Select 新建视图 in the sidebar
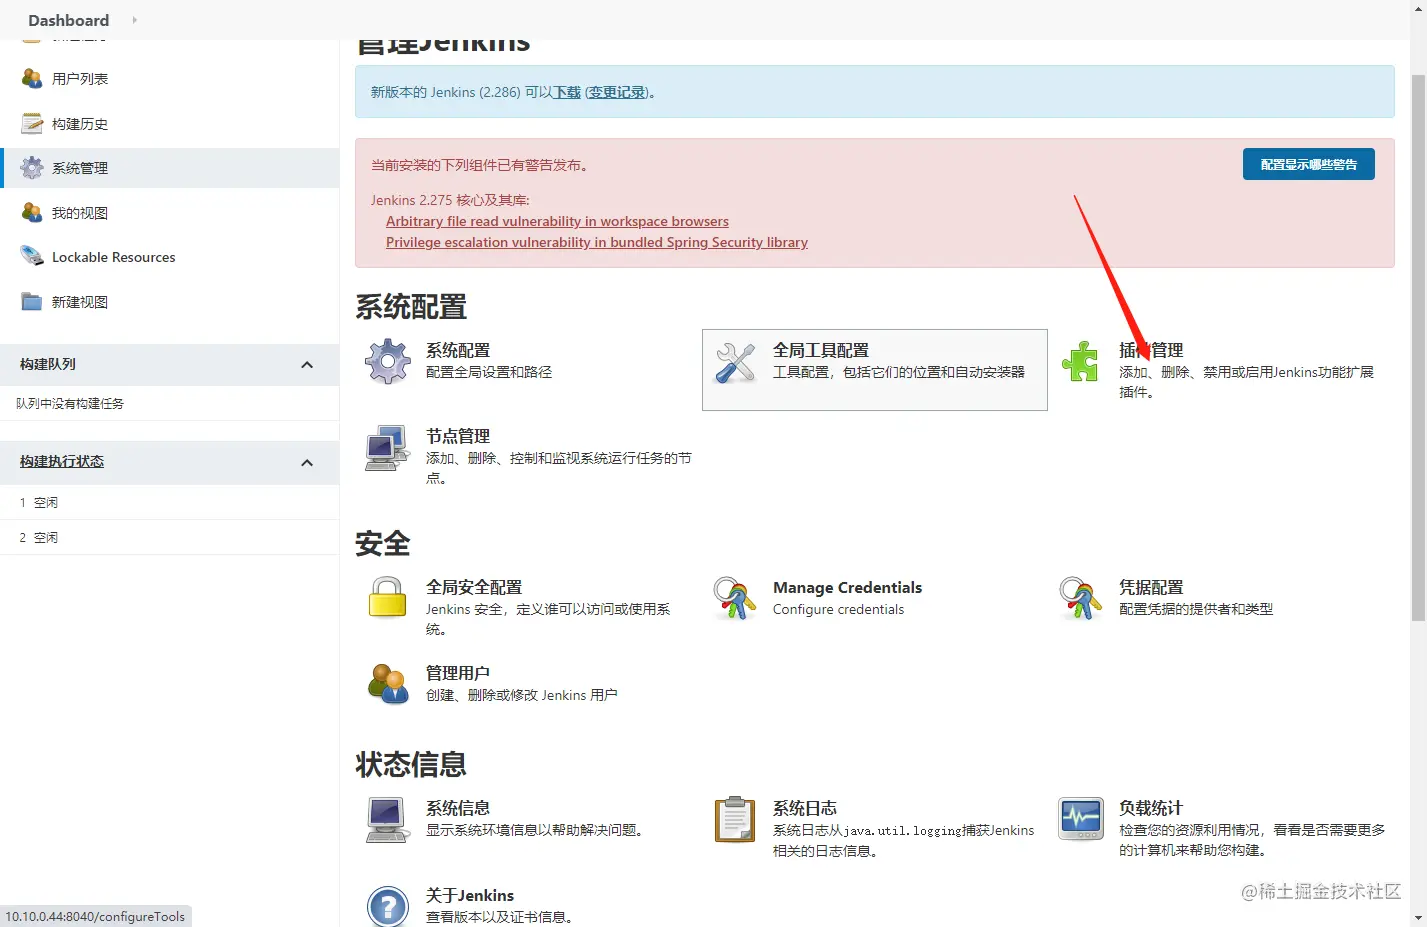This screenshot has width=1427, height=927. pos(80,302)
